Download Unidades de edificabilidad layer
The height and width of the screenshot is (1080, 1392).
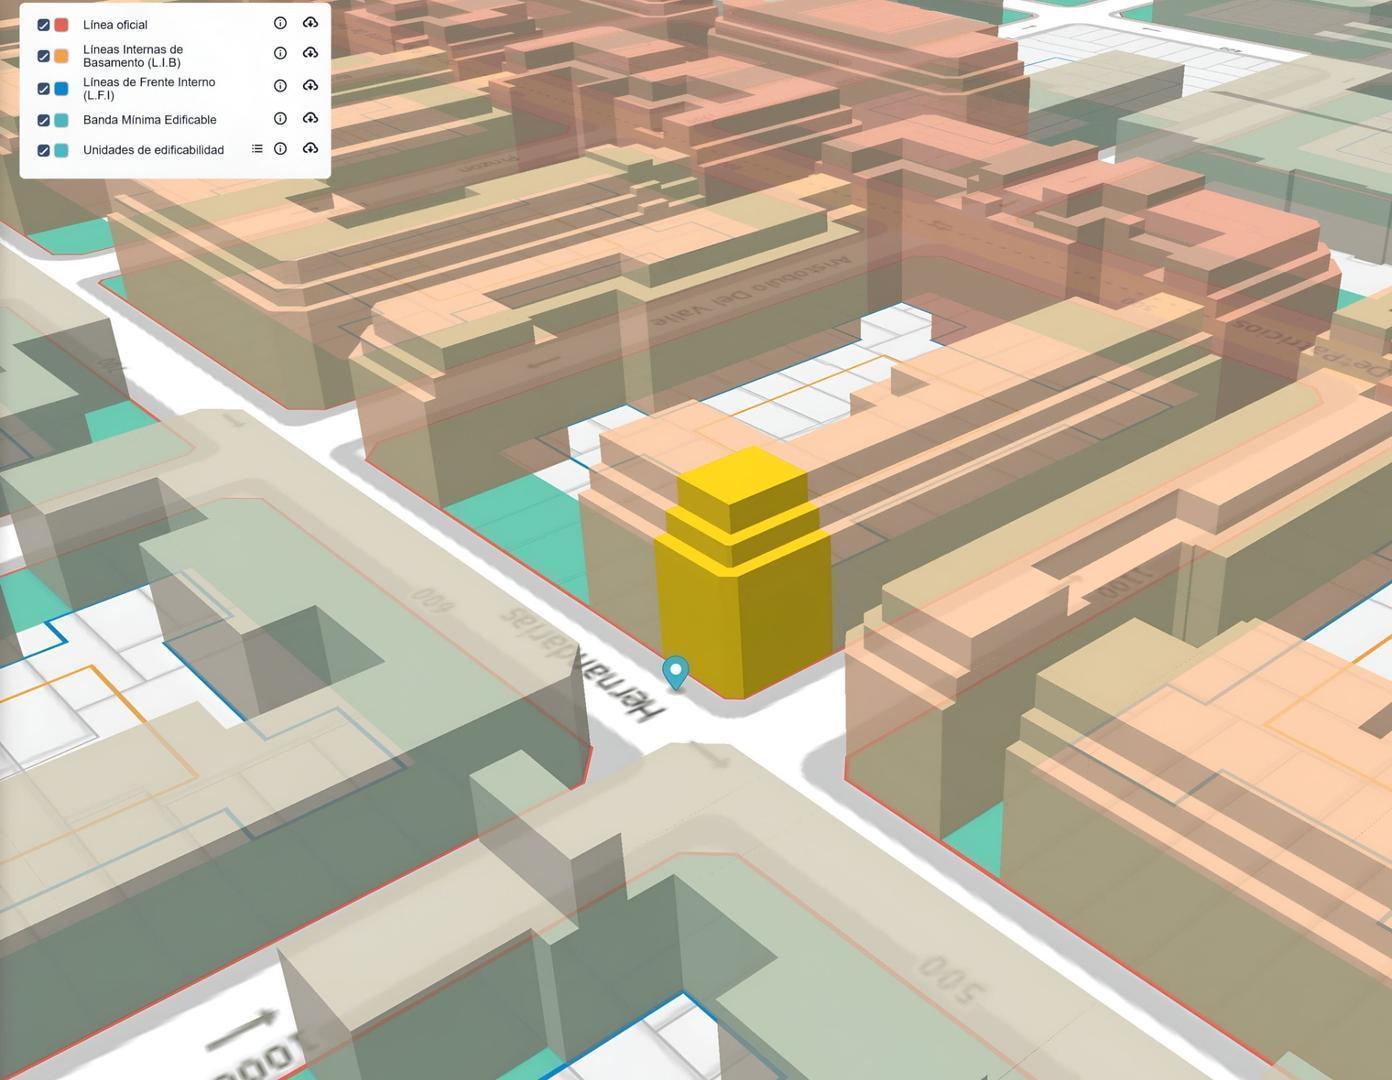[x=311, y=149]
